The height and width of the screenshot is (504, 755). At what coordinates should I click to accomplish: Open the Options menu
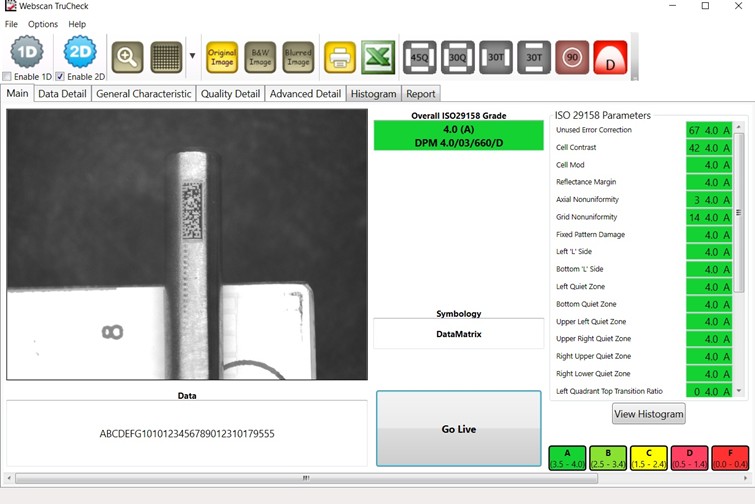43,24
